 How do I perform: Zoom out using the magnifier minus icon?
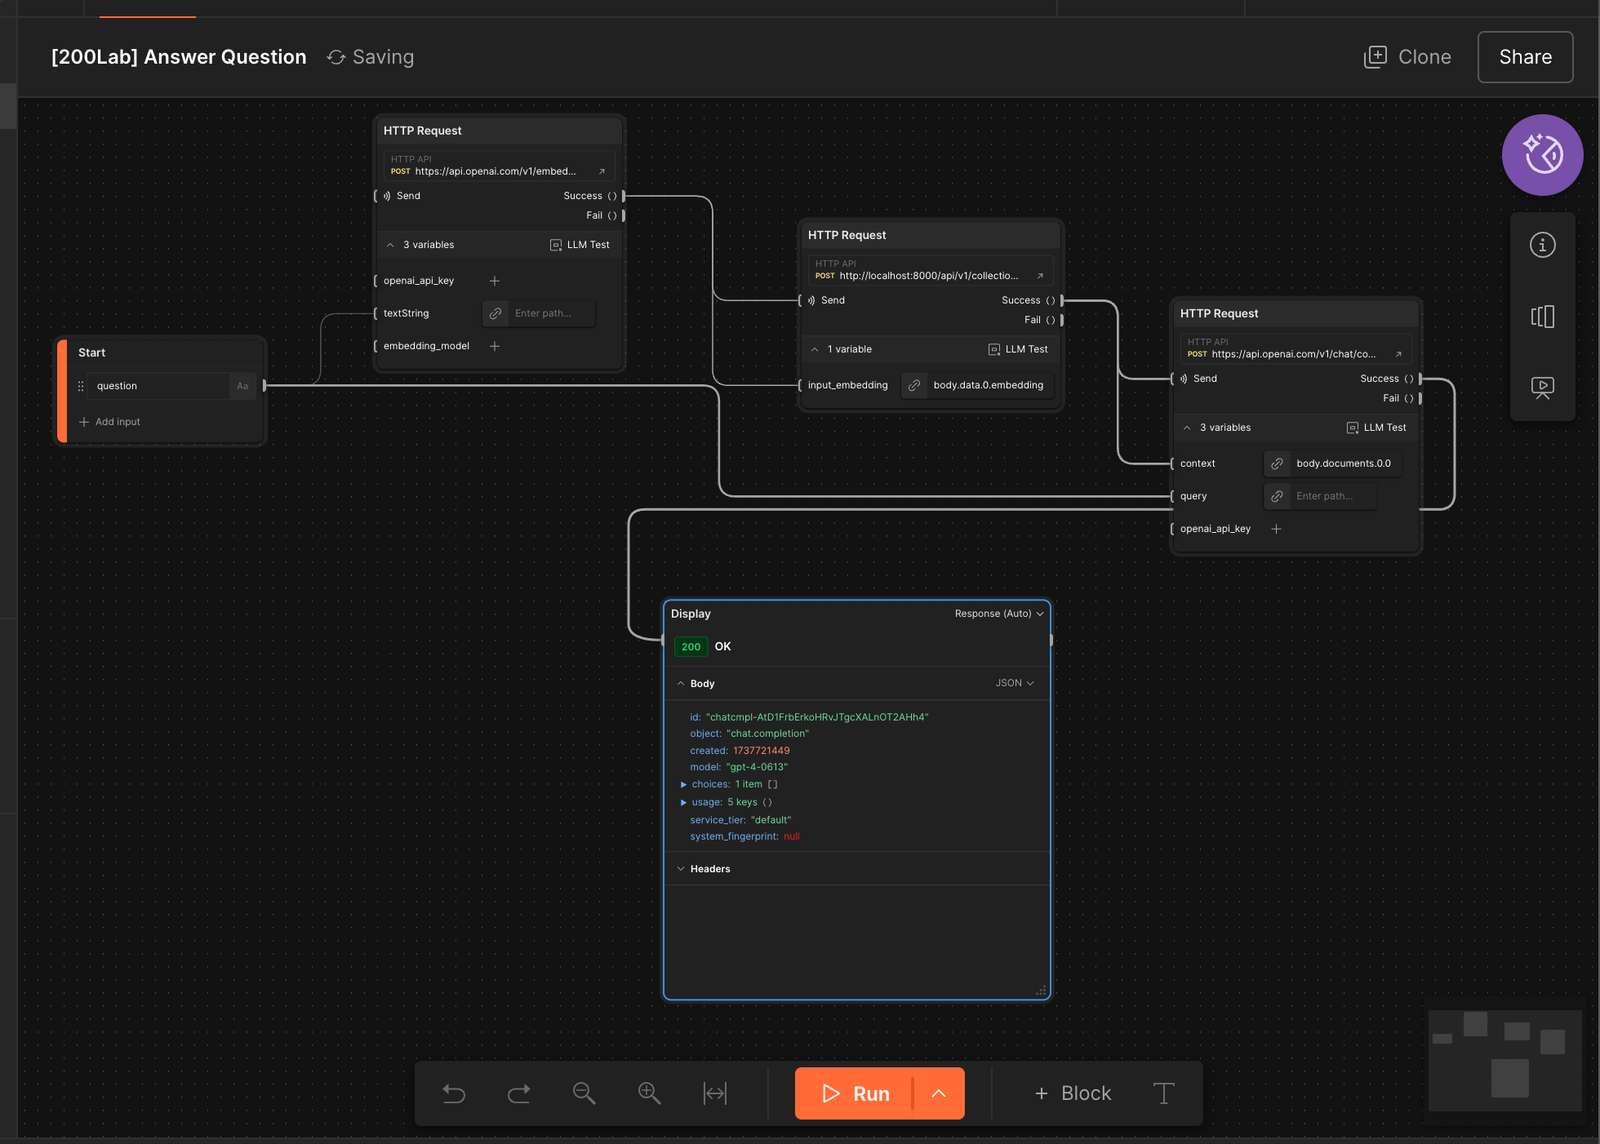click(584, 1093)
